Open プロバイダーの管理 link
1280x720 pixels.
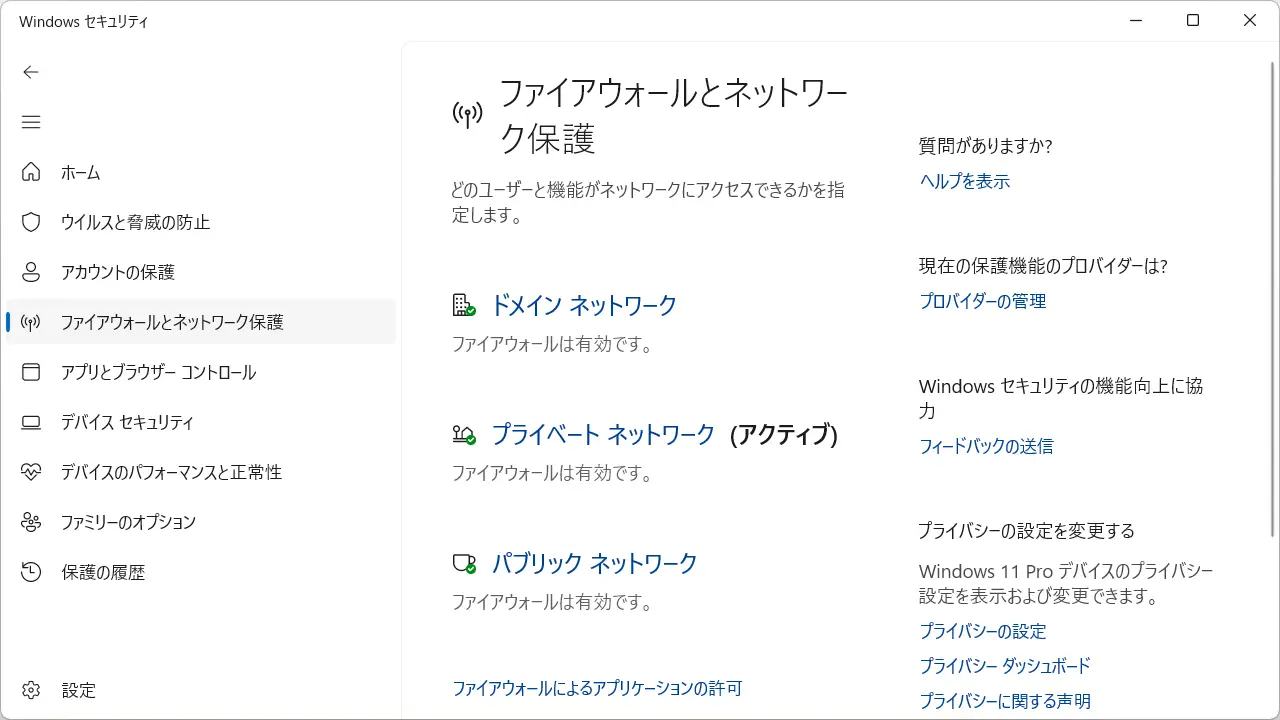coord(982,301)
